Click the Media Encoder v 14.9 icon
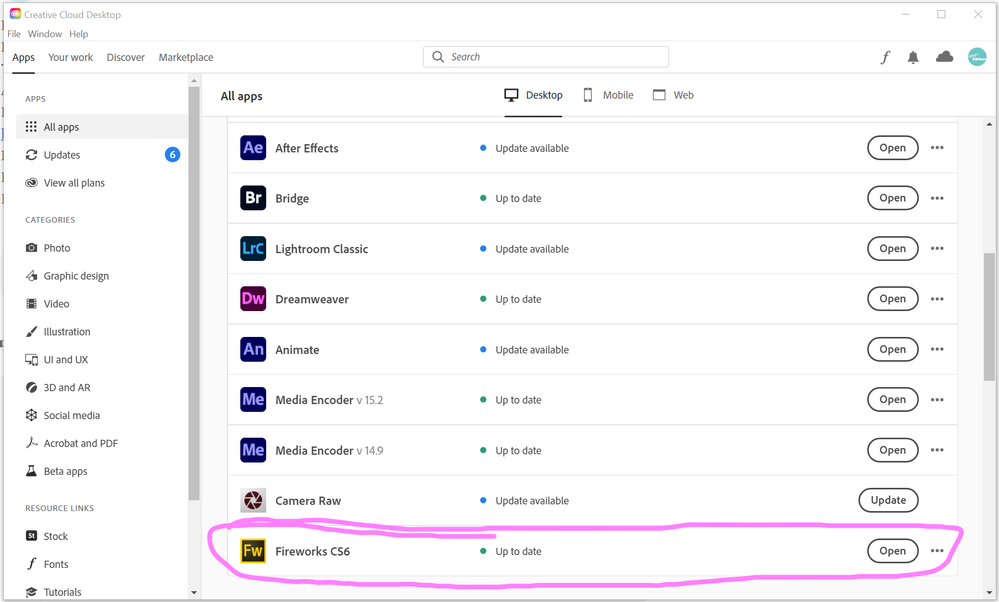 pos(253,450)
